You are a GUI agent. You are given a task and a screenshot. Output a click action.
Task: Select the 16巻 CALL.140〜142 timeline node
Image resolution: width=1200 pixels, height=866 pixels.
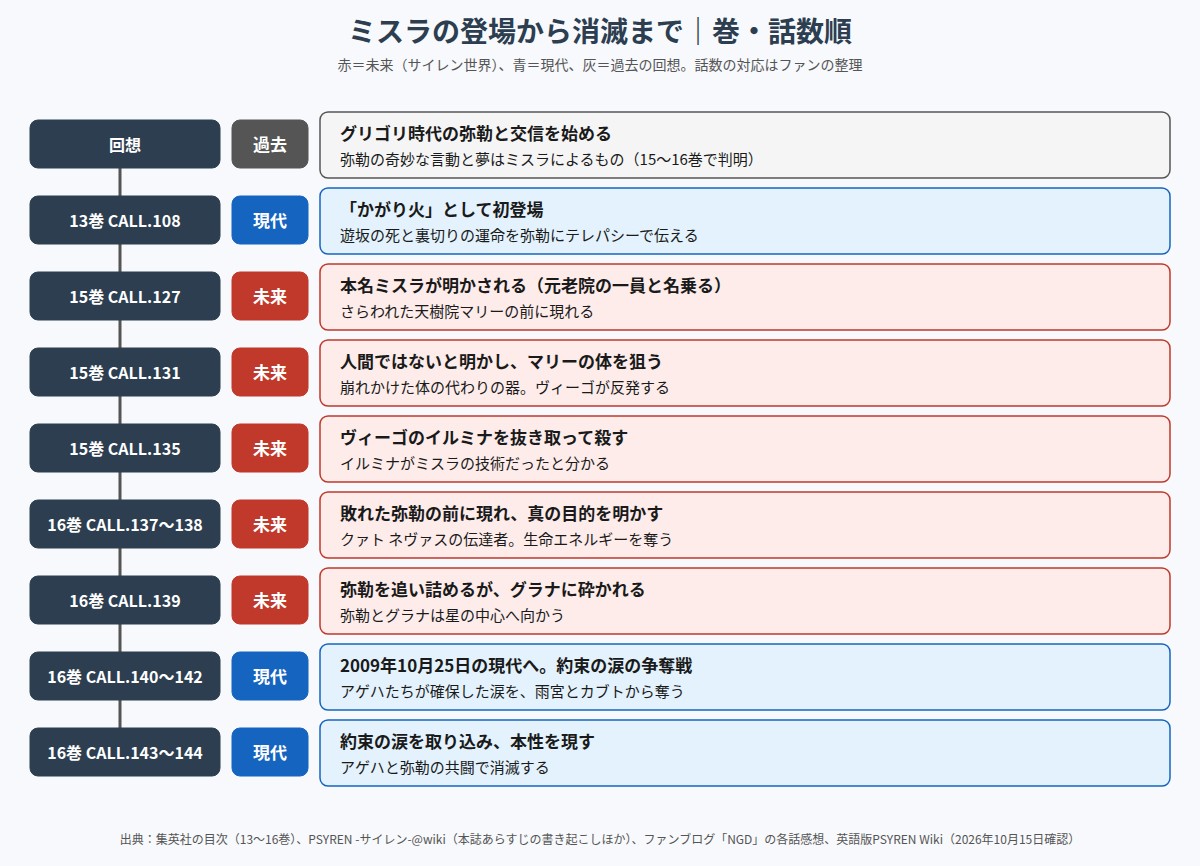pyautogui.click(x=125, y=676)
